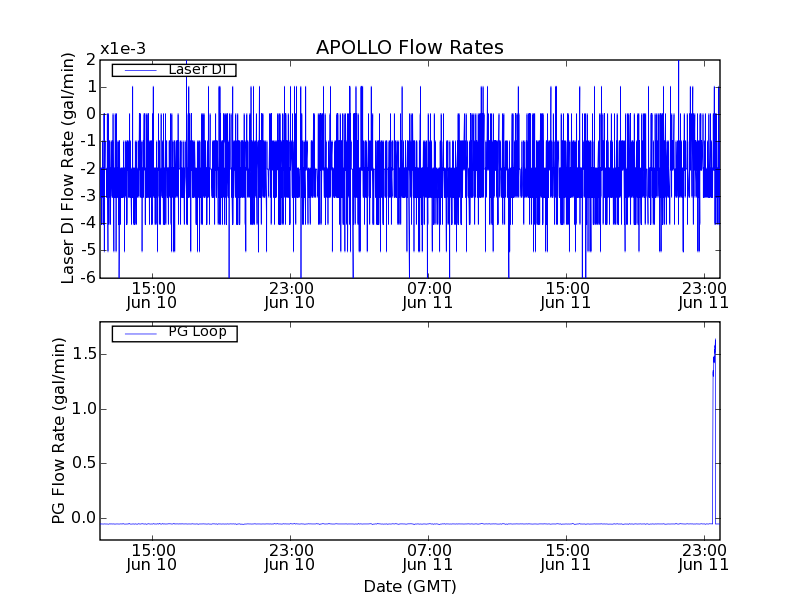800x600 pixels.
Task: Click '07:00 Jun 11' below the Laser DI plot
Action: coord(428,295)
